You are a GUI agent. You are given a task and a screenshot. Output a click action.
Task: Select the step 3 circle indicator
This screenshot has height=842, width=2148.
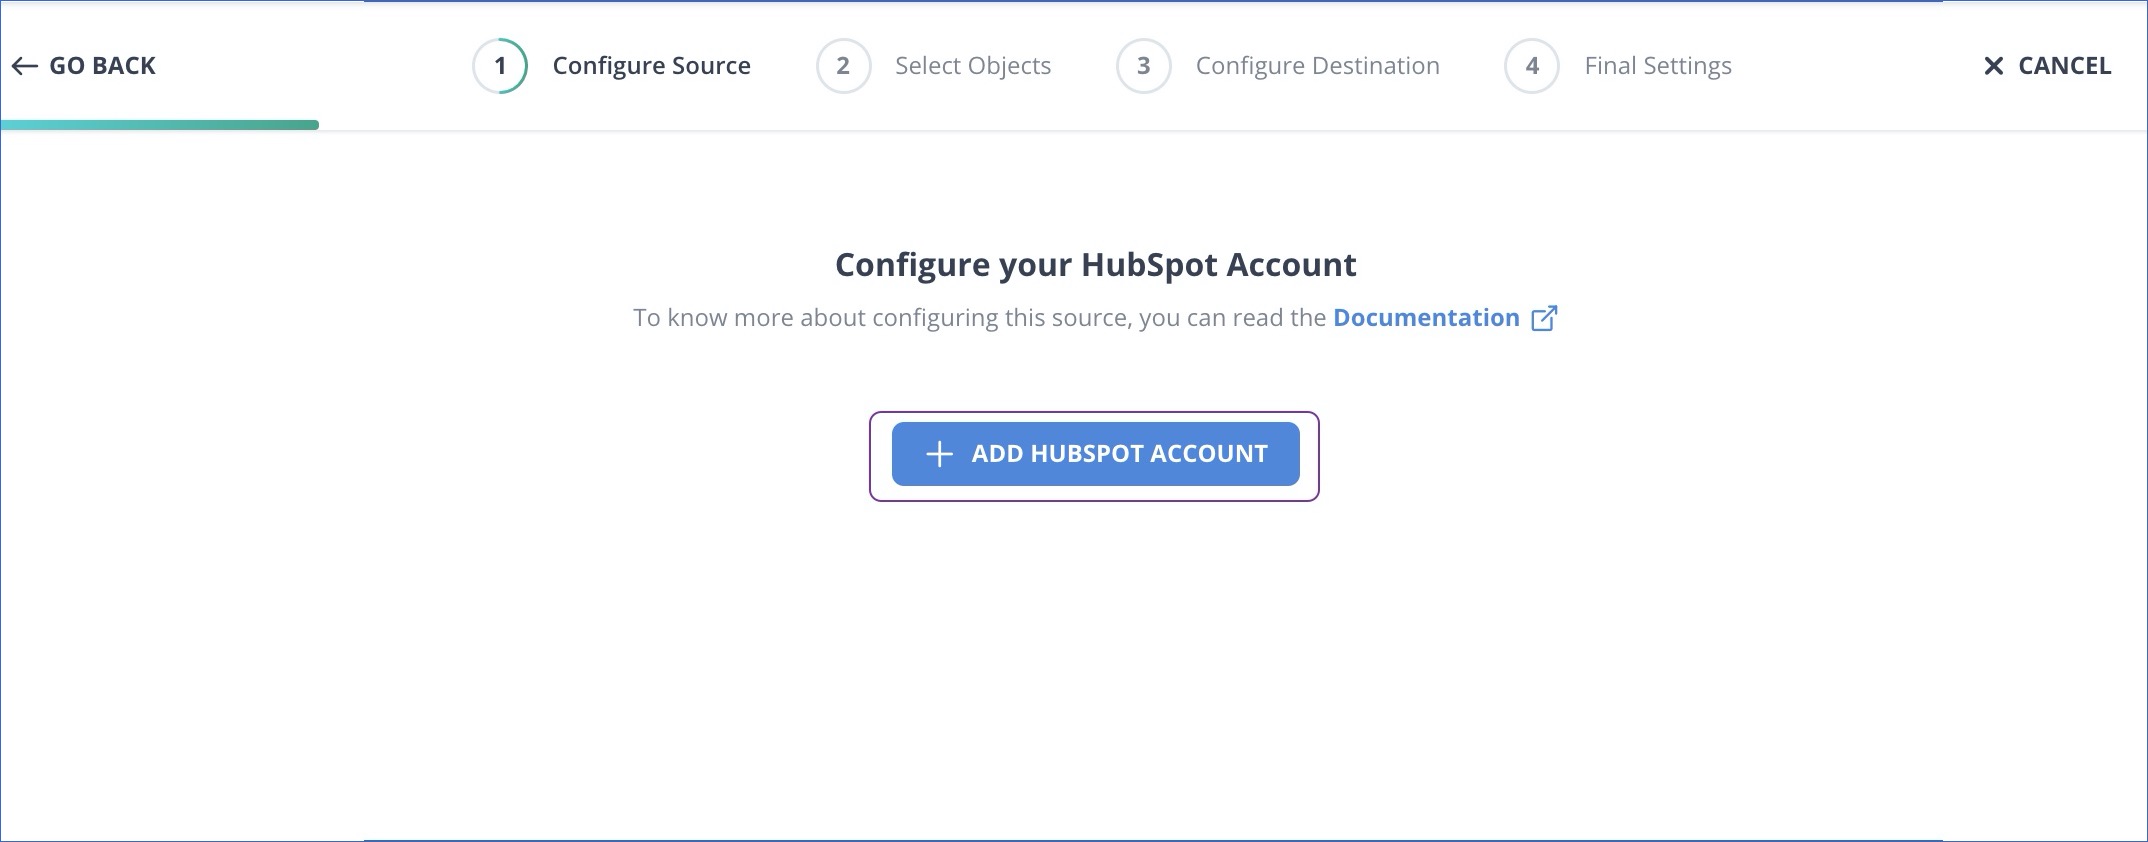(1143, 65)
